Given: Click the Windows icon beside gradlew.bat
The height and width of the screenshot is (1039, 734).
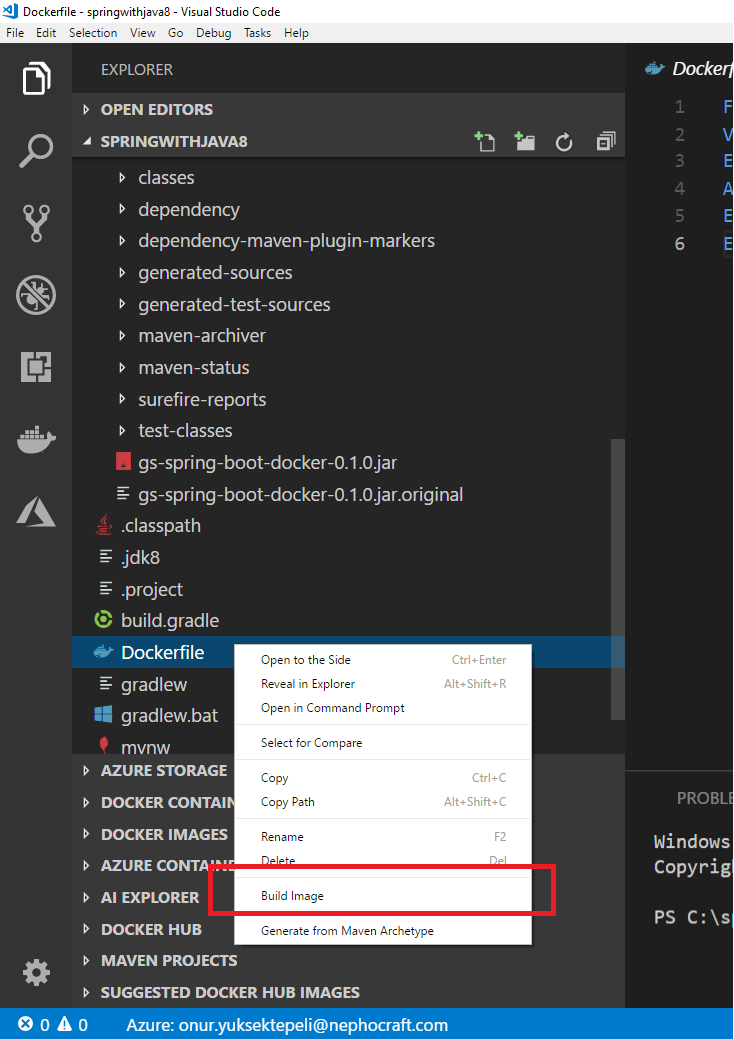Looking at the screenshot, I should (103, 715).
